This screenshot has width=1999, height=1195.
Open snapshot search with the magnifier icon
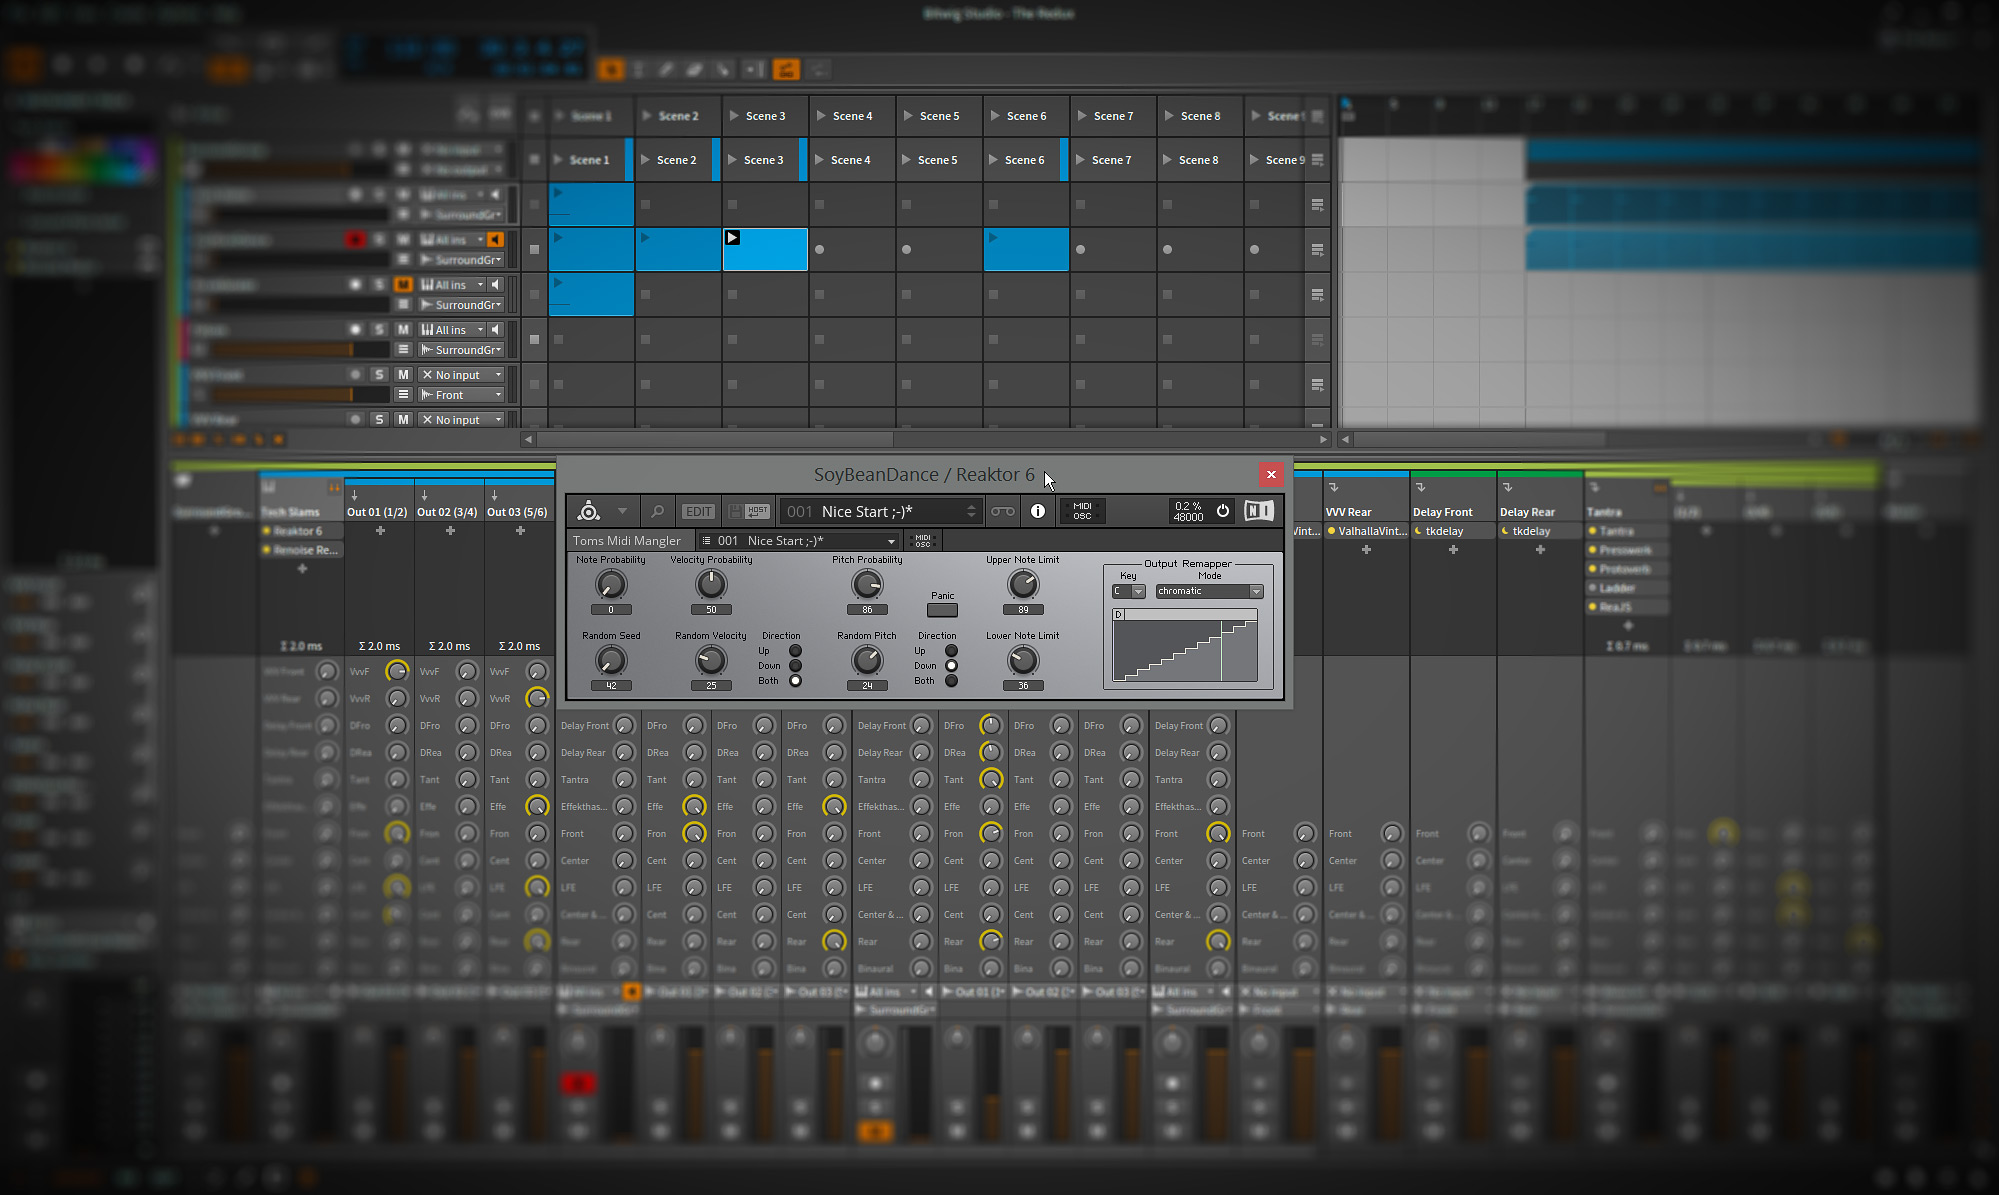point(658,510)
